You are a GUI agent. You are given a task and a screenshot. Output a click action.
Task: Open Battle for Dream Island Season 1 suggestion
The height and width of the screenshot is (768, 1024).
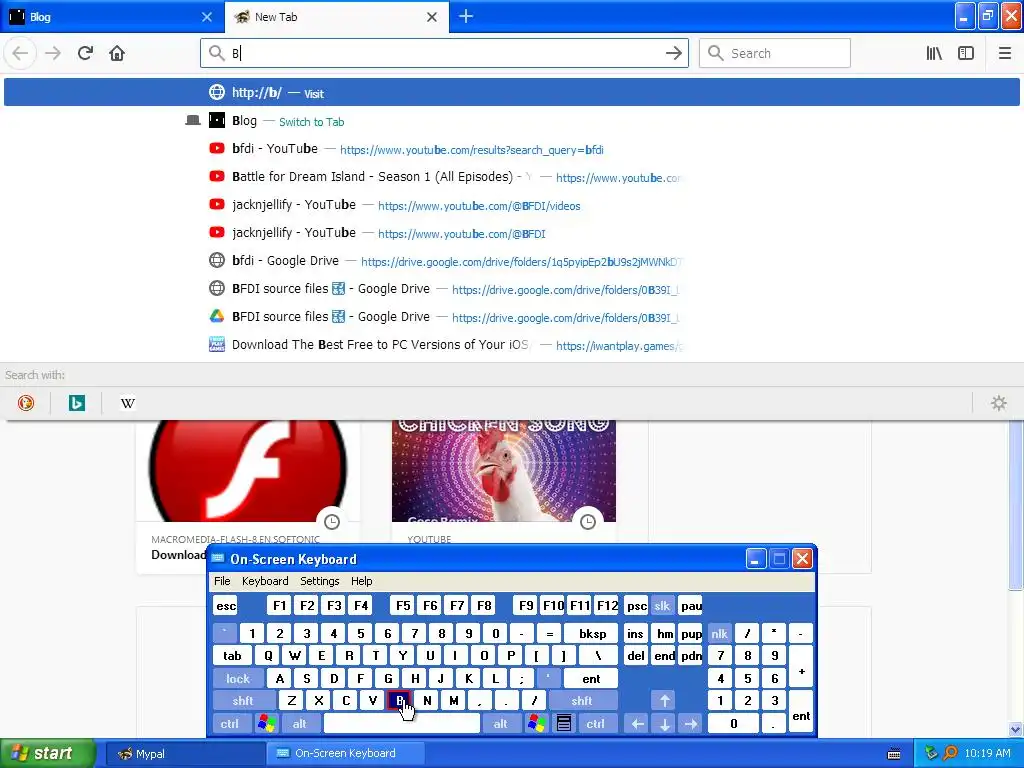coord(511,177)
